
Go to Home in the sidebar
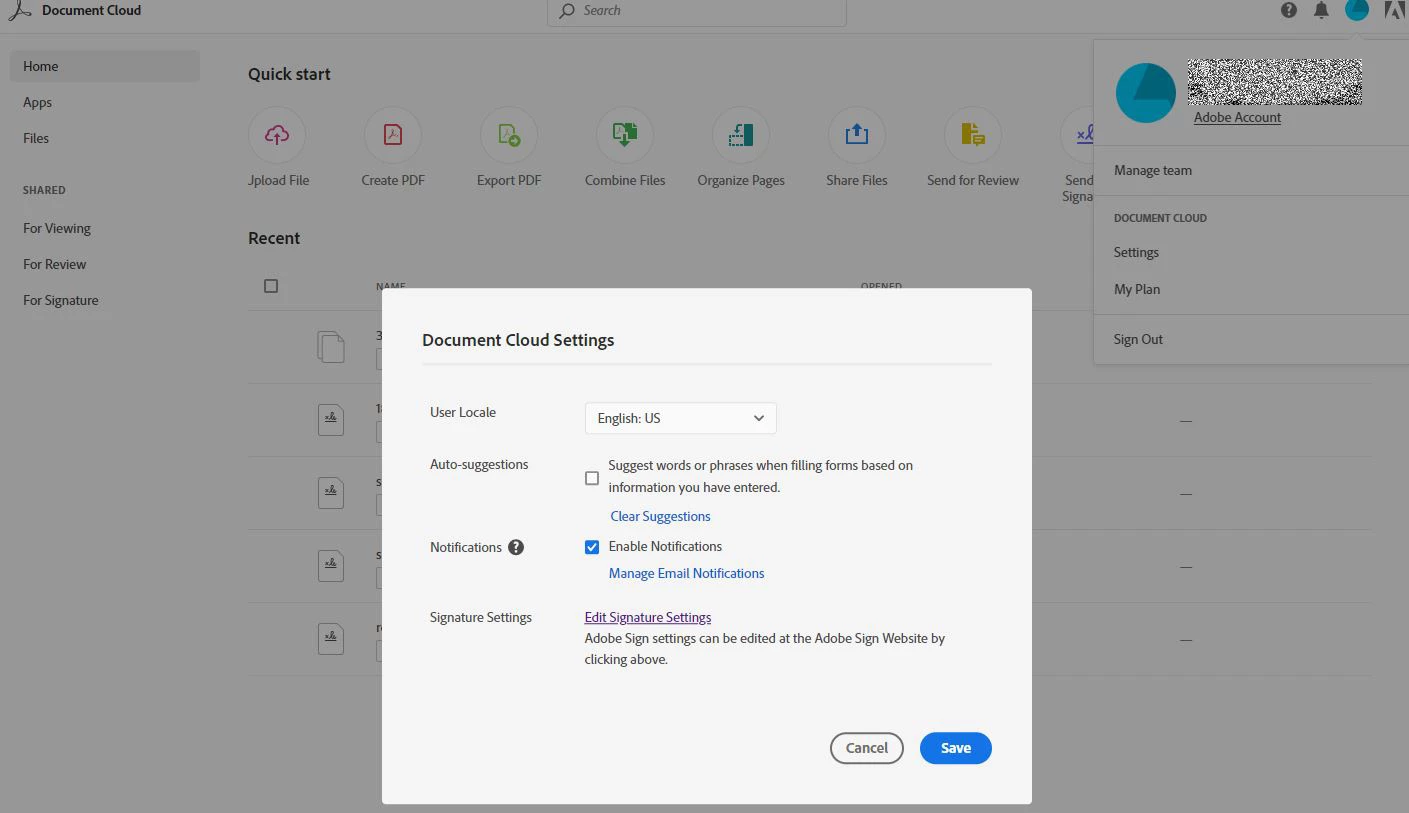(105, 66)
